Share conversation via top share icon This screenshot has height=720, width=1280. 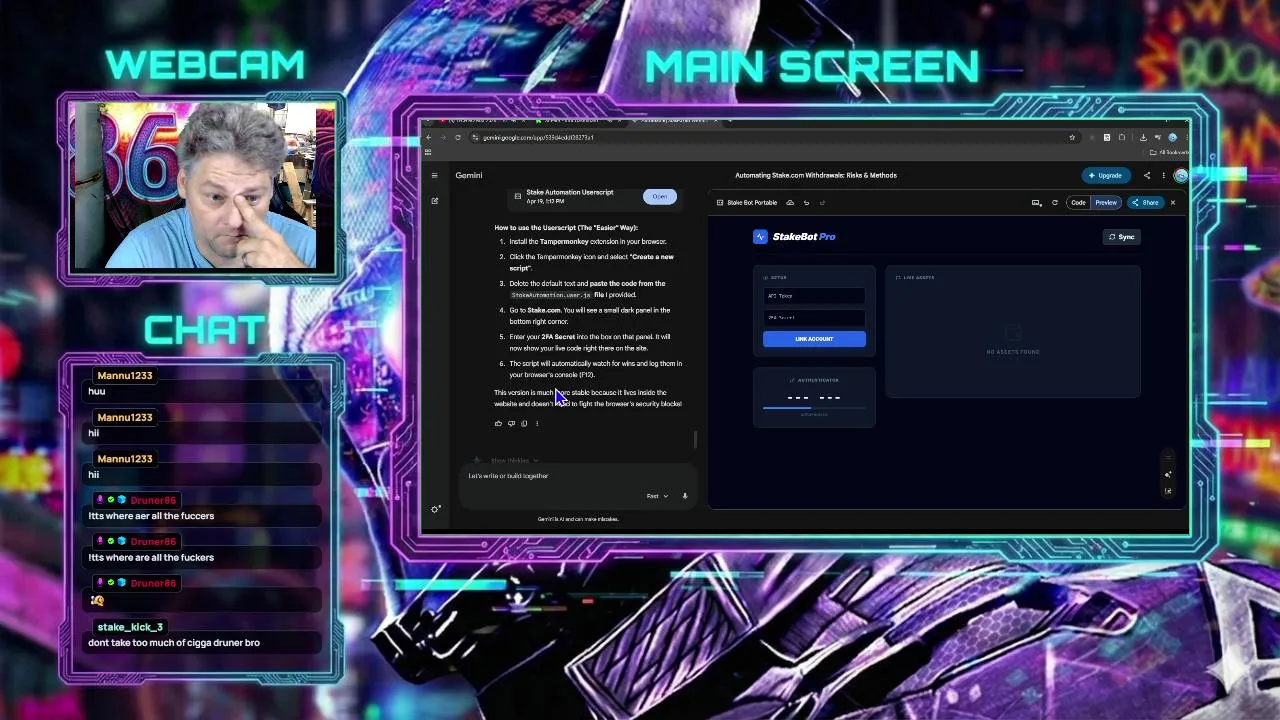click(x=1147, y=175)
